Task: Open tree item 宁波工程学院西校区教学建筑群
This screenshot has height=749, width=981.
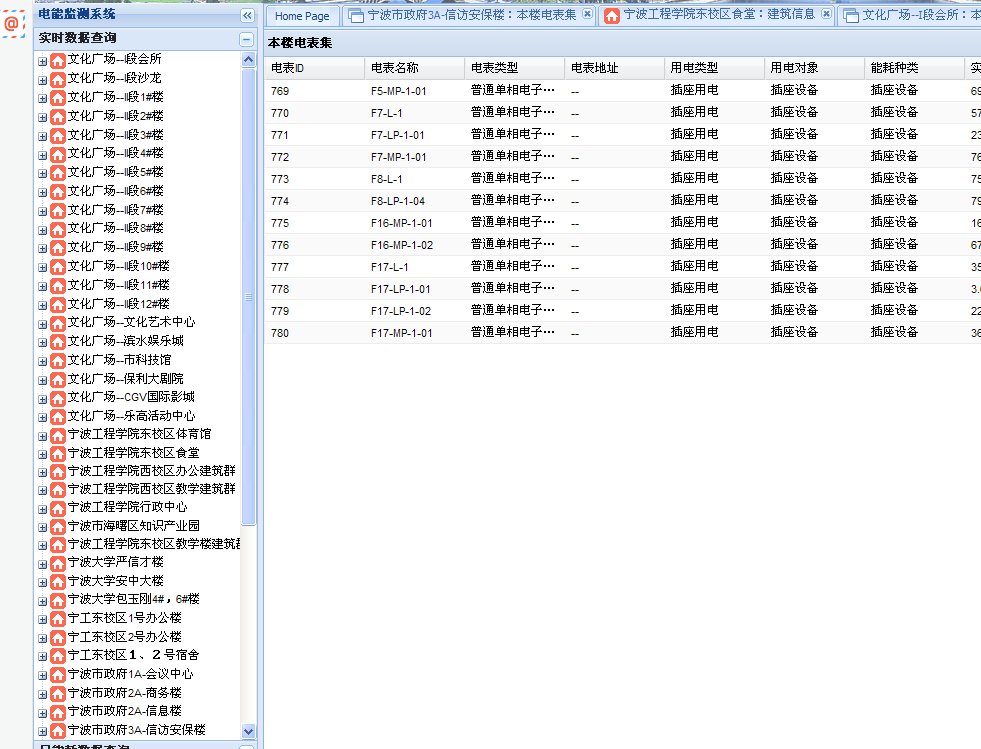Action: [x=151, y=489]
